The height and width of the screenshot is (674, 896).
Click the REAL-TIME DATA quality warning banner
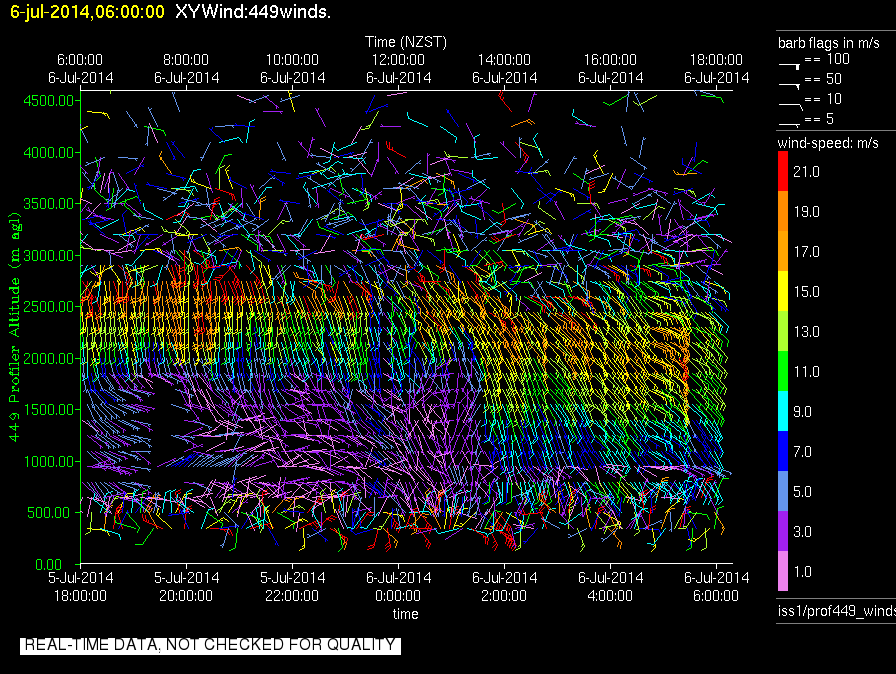click(210, 645)
